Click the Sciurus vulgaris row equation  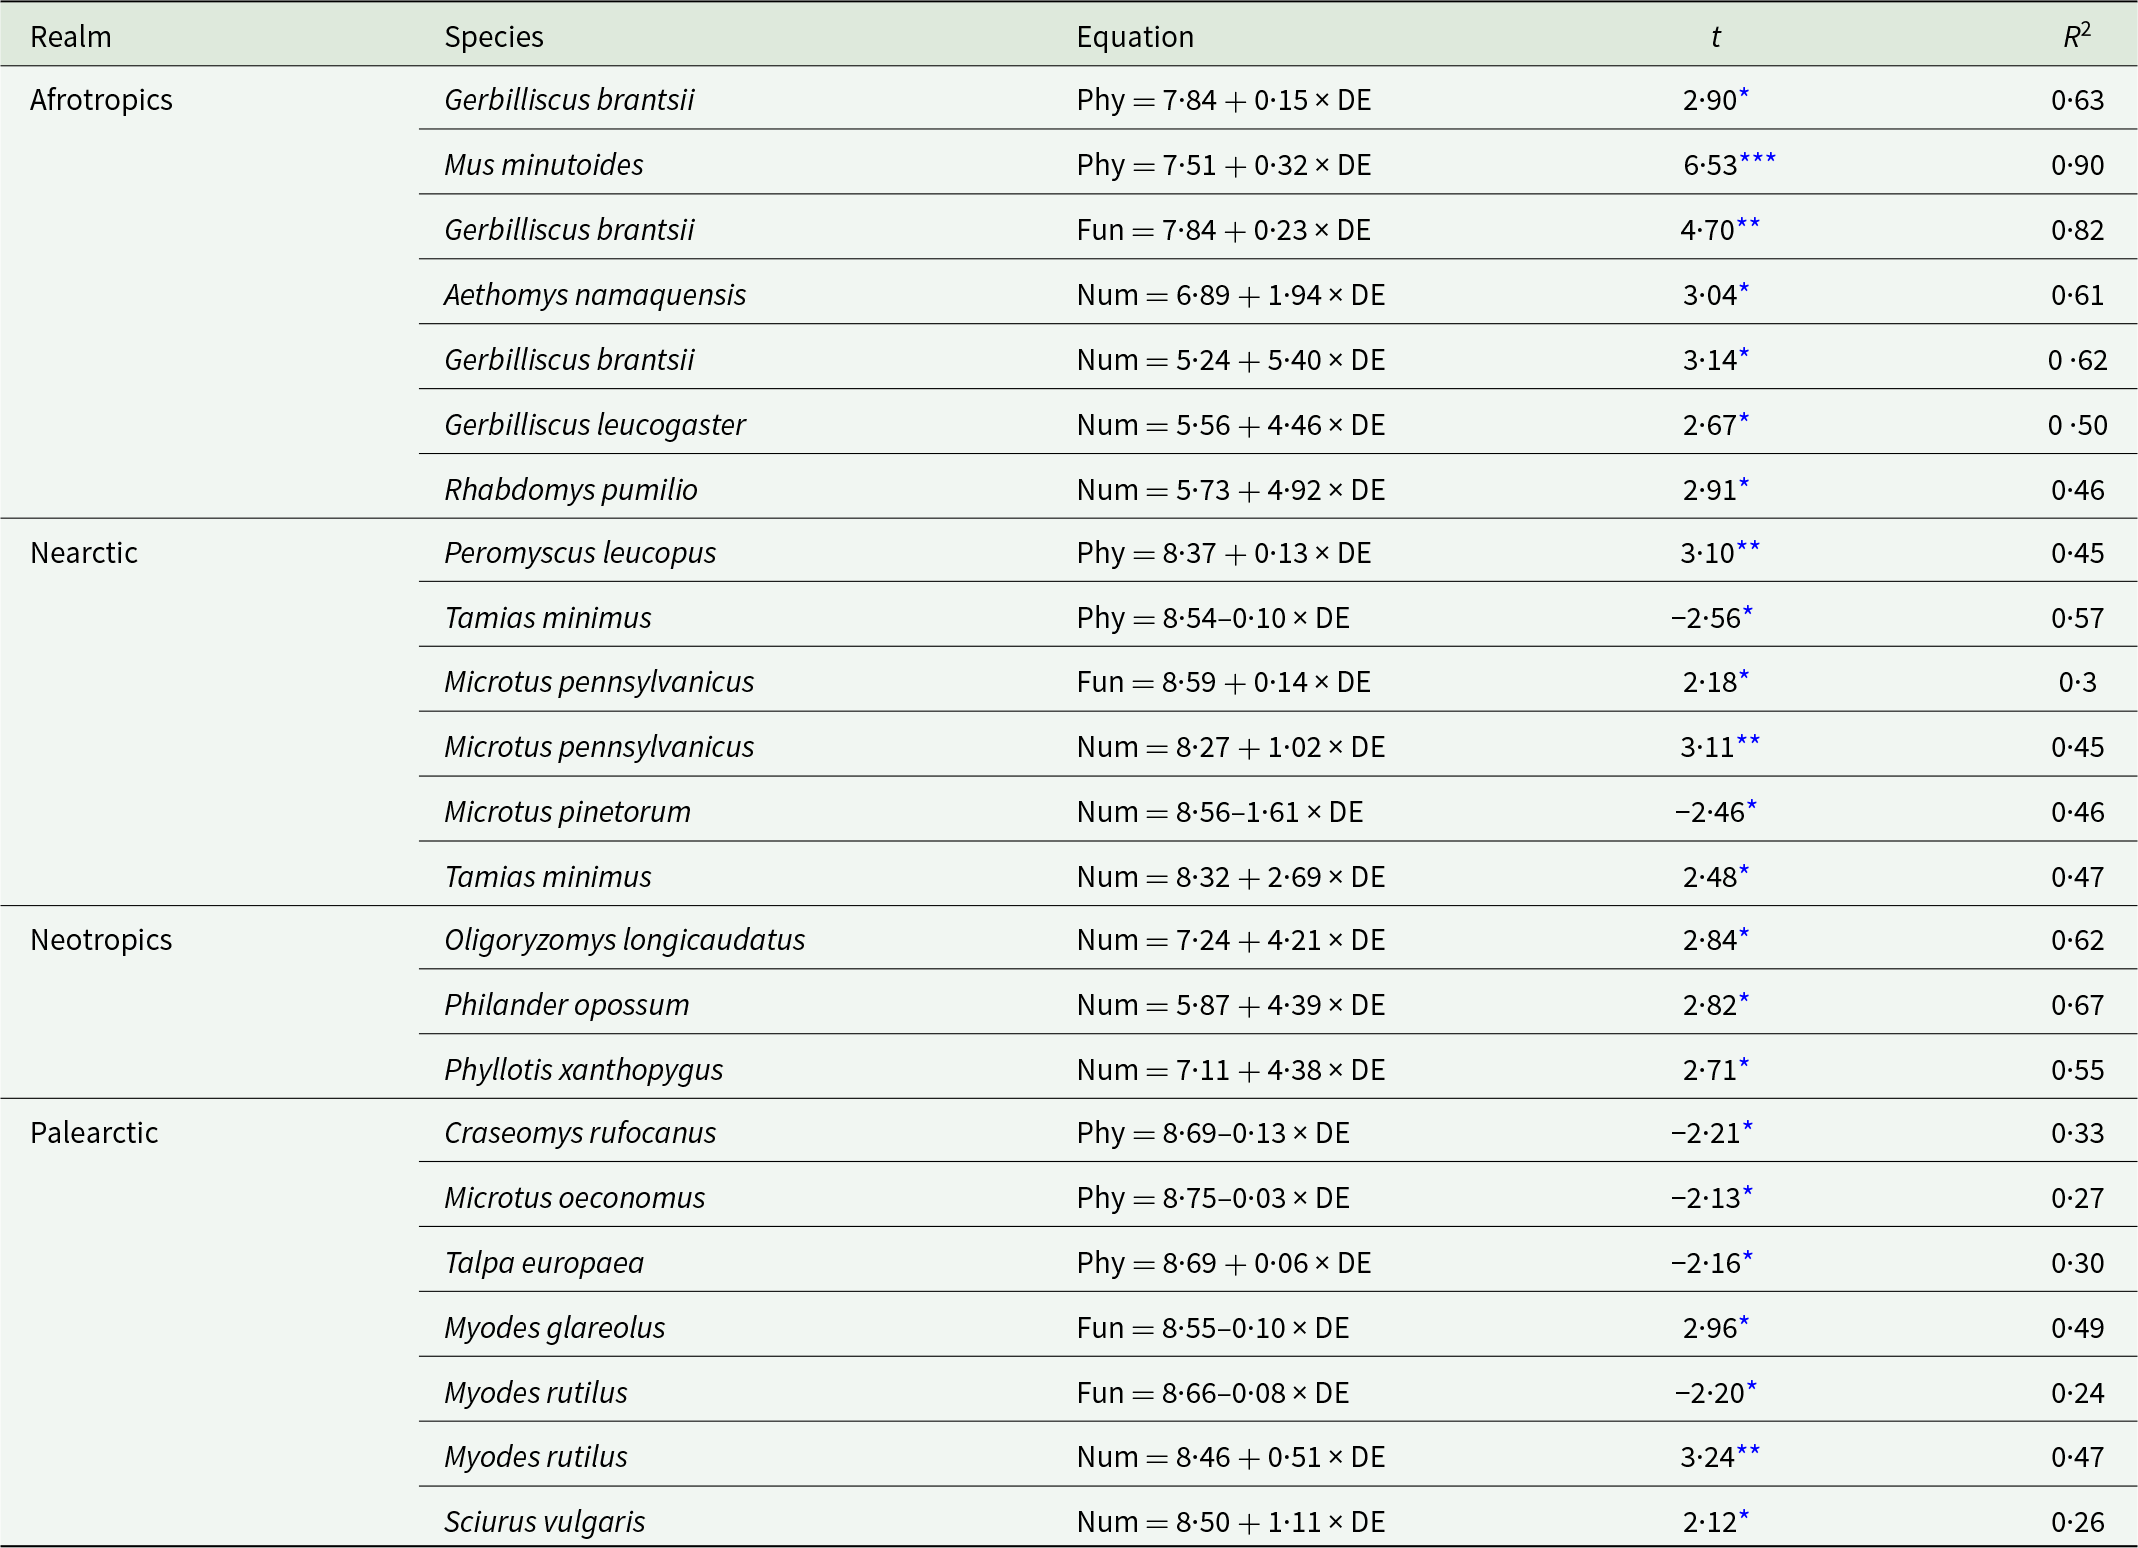(1231, 1522)
